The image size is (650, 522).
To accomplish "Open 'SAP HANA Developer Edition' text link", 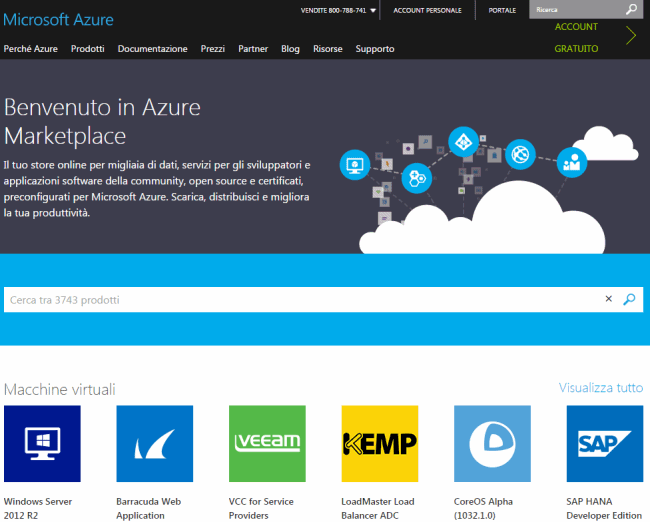I will point(604,508).
